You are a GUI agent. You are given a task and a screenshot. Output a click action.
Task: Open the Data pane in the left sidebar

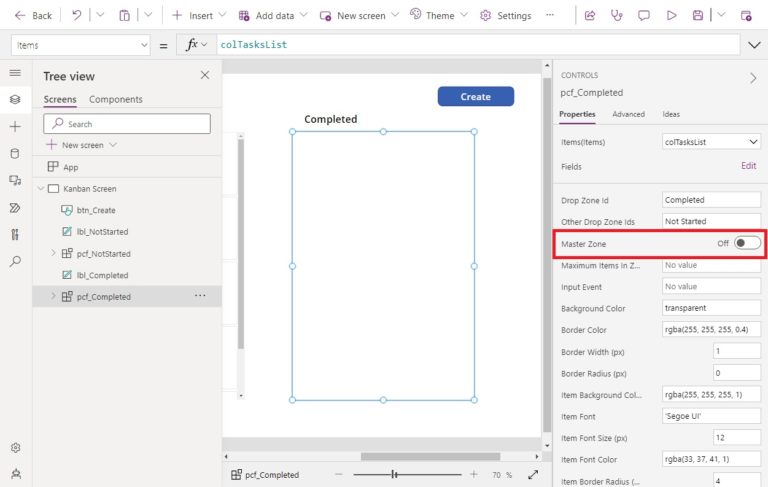pos(15,154)
